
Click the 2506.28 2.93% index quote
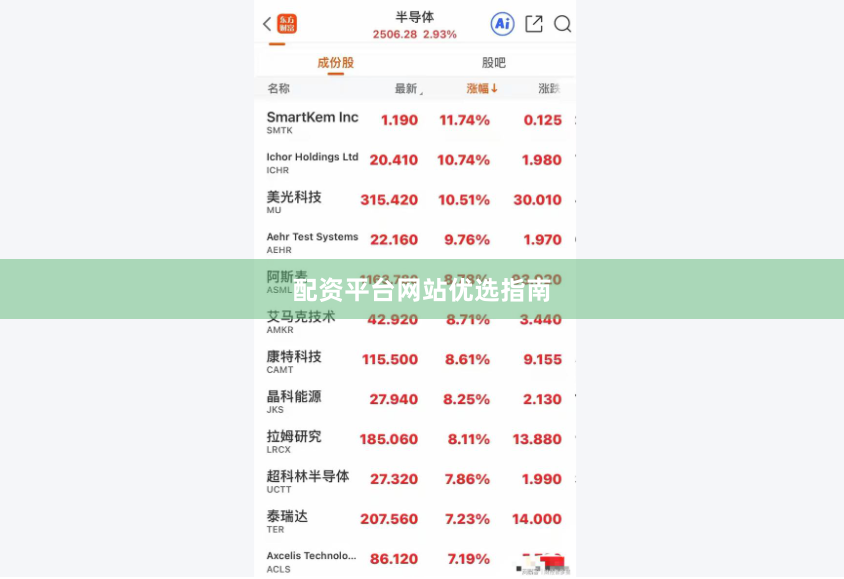pos(414,34)
